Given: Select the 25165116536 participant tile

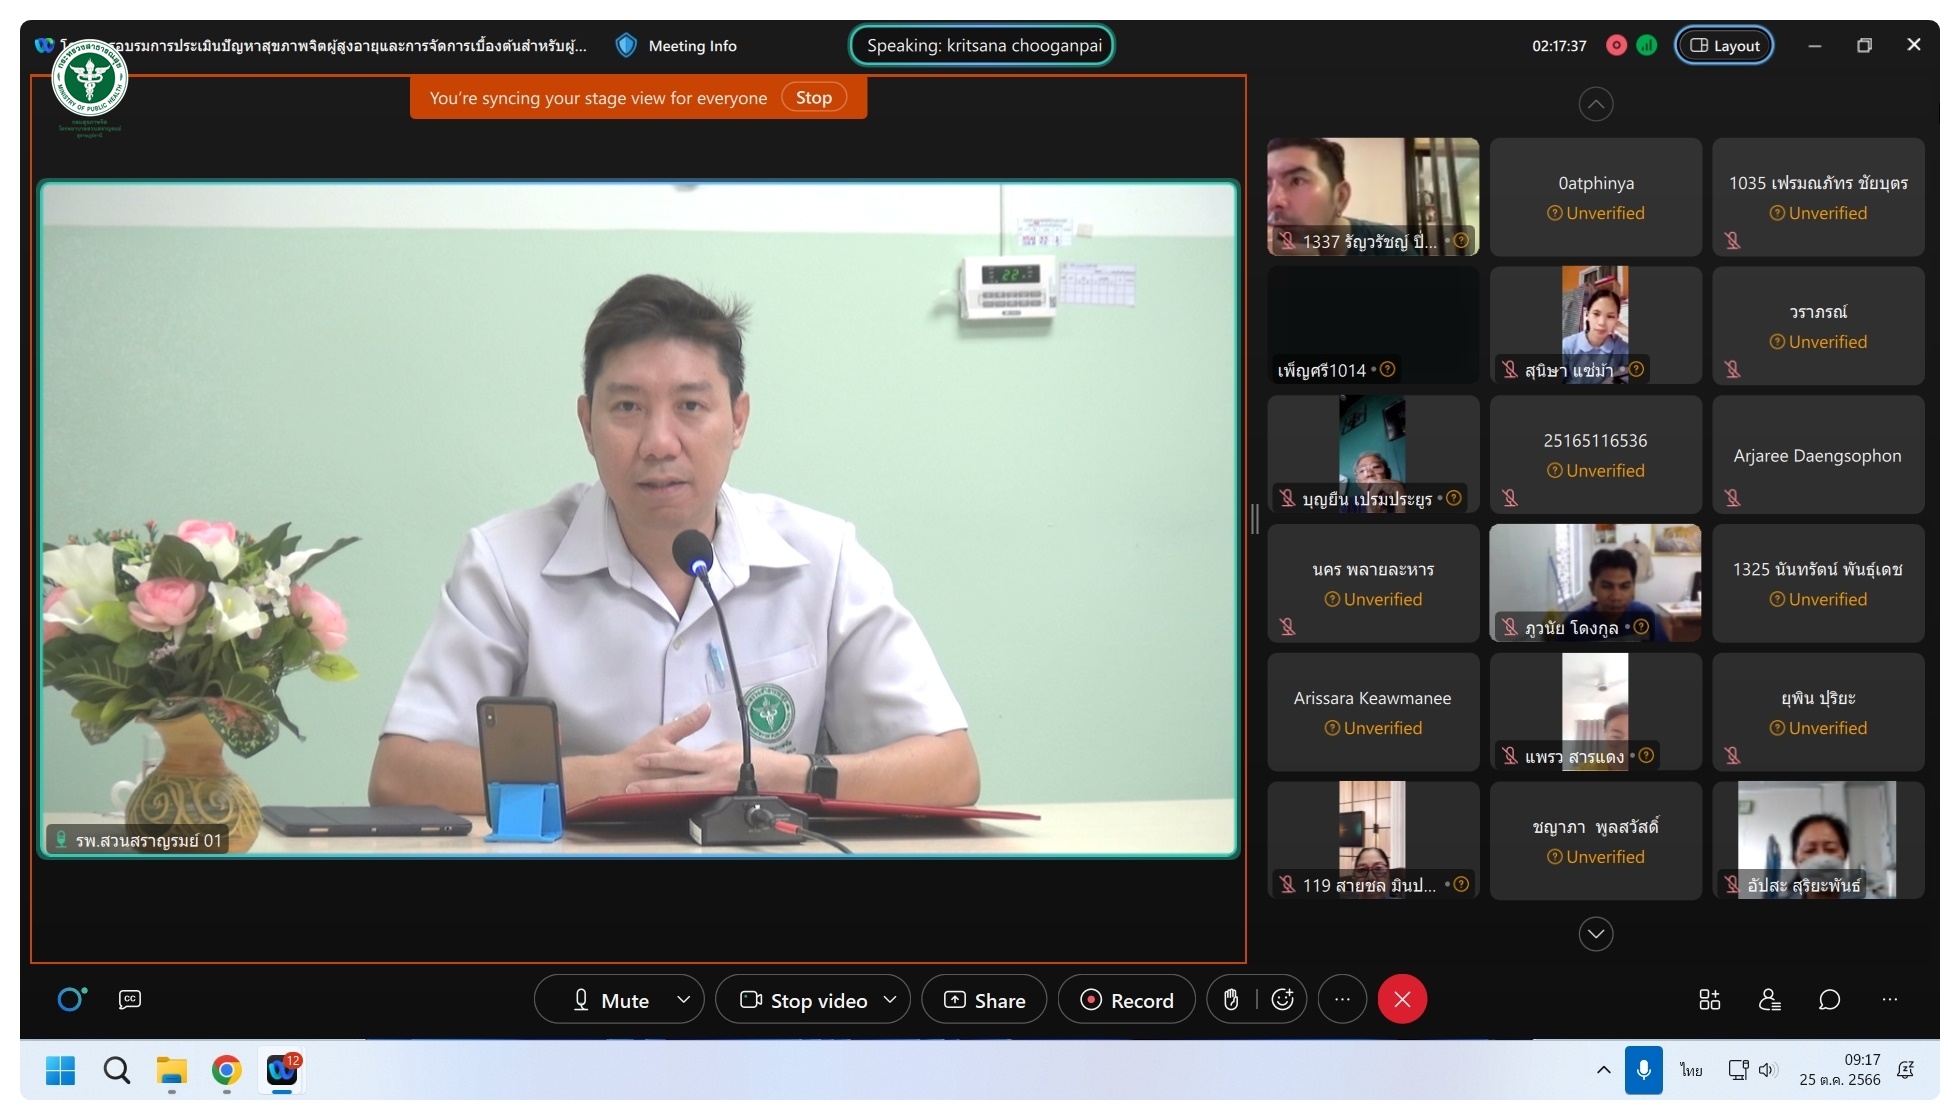Looking at the screenshot, I should (x=1595, y=454).
